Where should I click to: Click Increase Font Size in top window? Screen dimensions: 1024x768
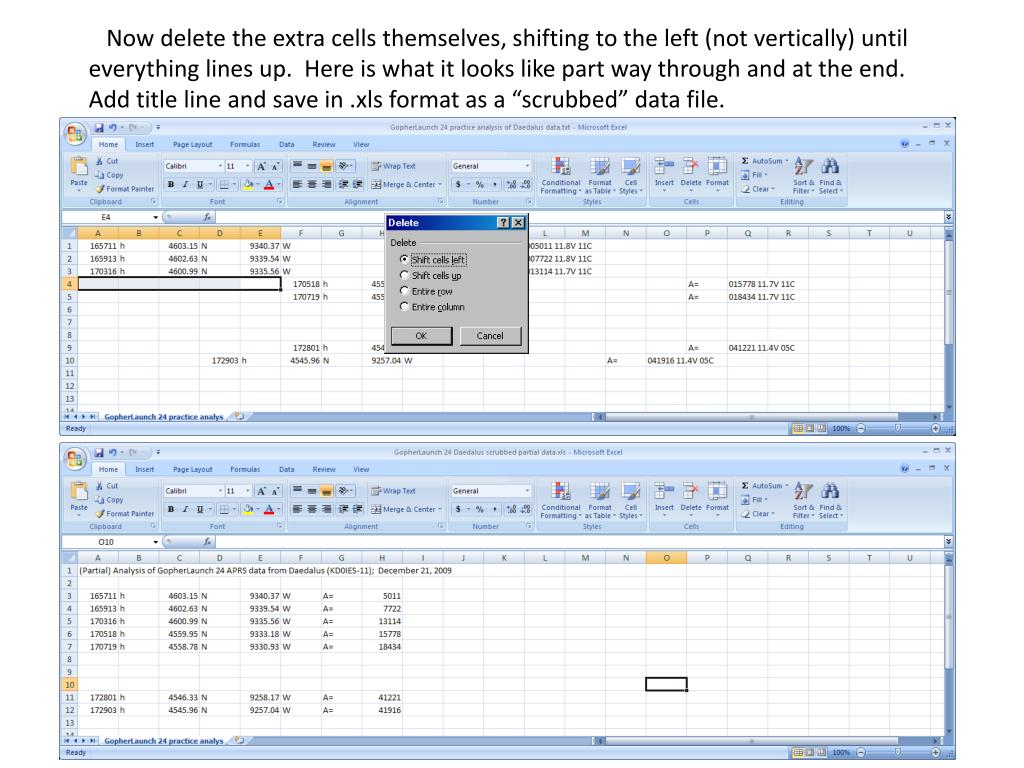261,167
